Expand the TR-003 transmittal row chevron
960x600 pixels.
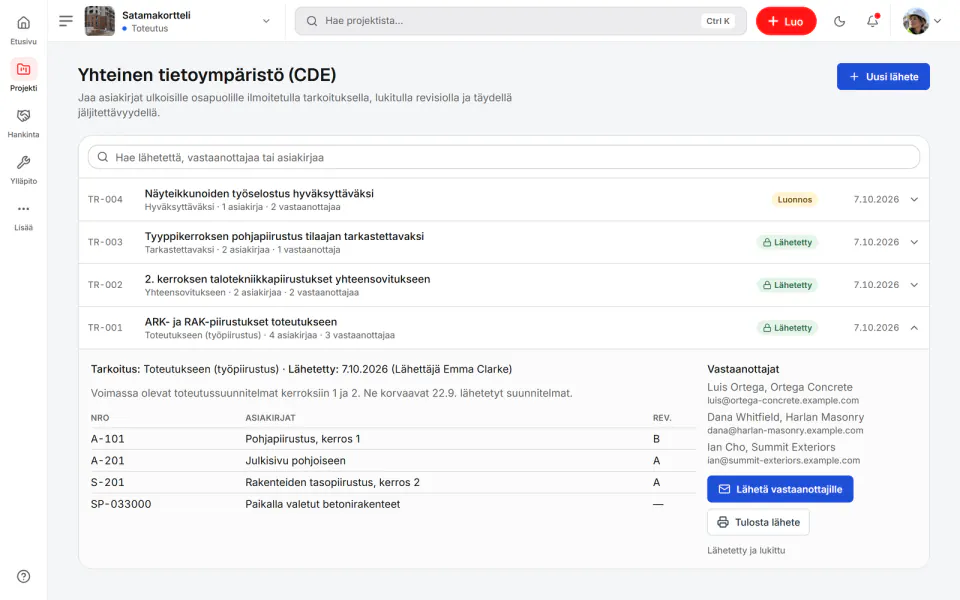[x=914, y=242]
